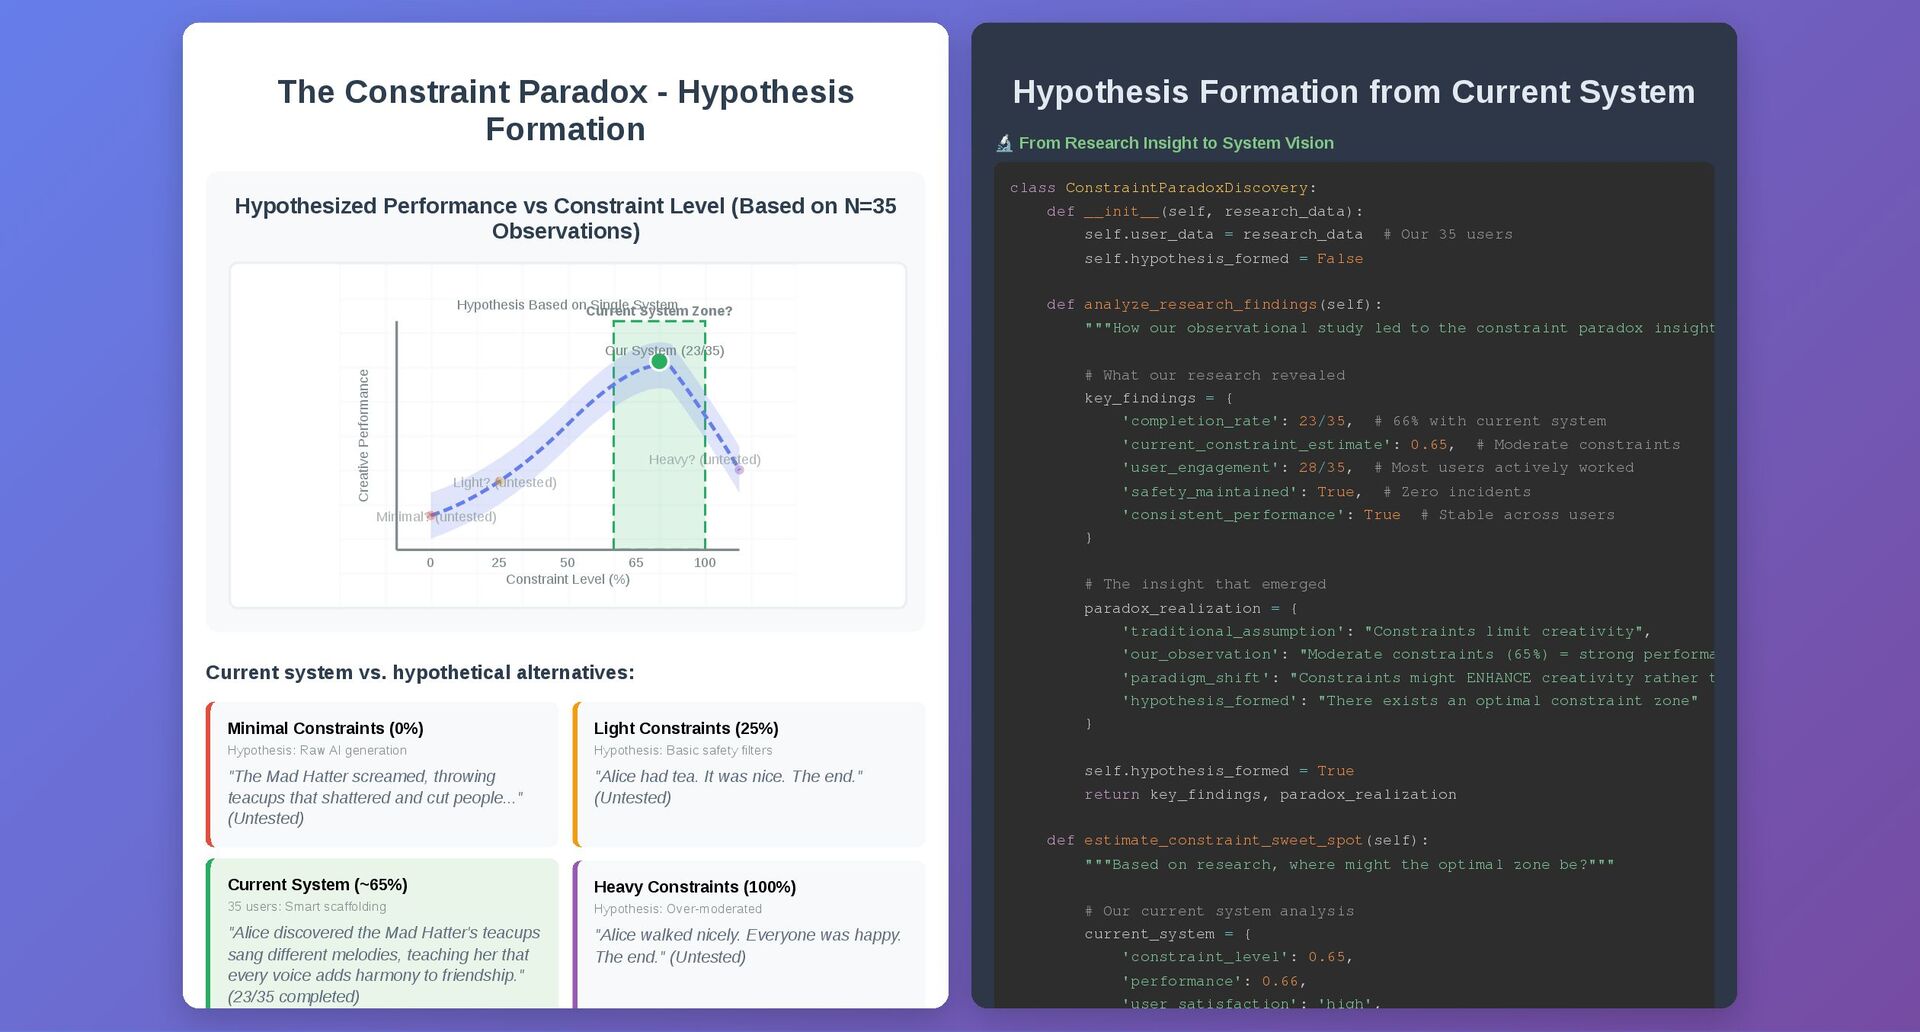Click the 'Minimal? (untested)' chart point

click(431, 516)
